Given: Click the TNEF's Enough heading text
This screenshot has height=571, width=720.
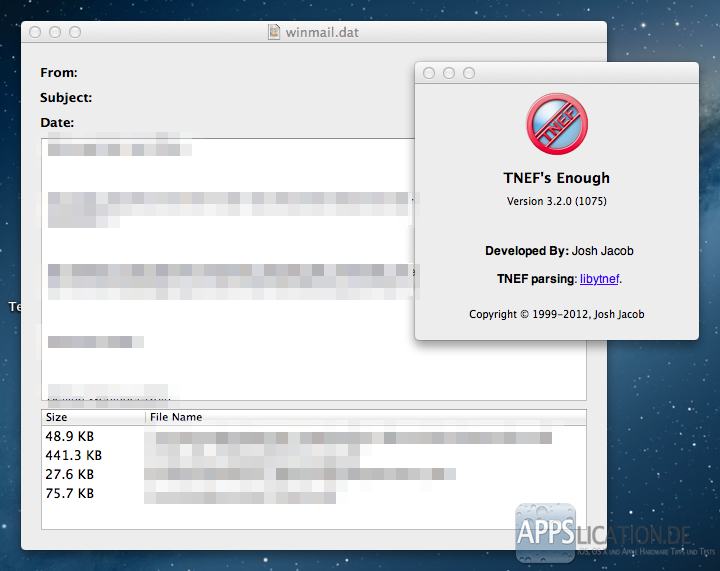Looking at the screenshot, I should (x=557, y=178).
